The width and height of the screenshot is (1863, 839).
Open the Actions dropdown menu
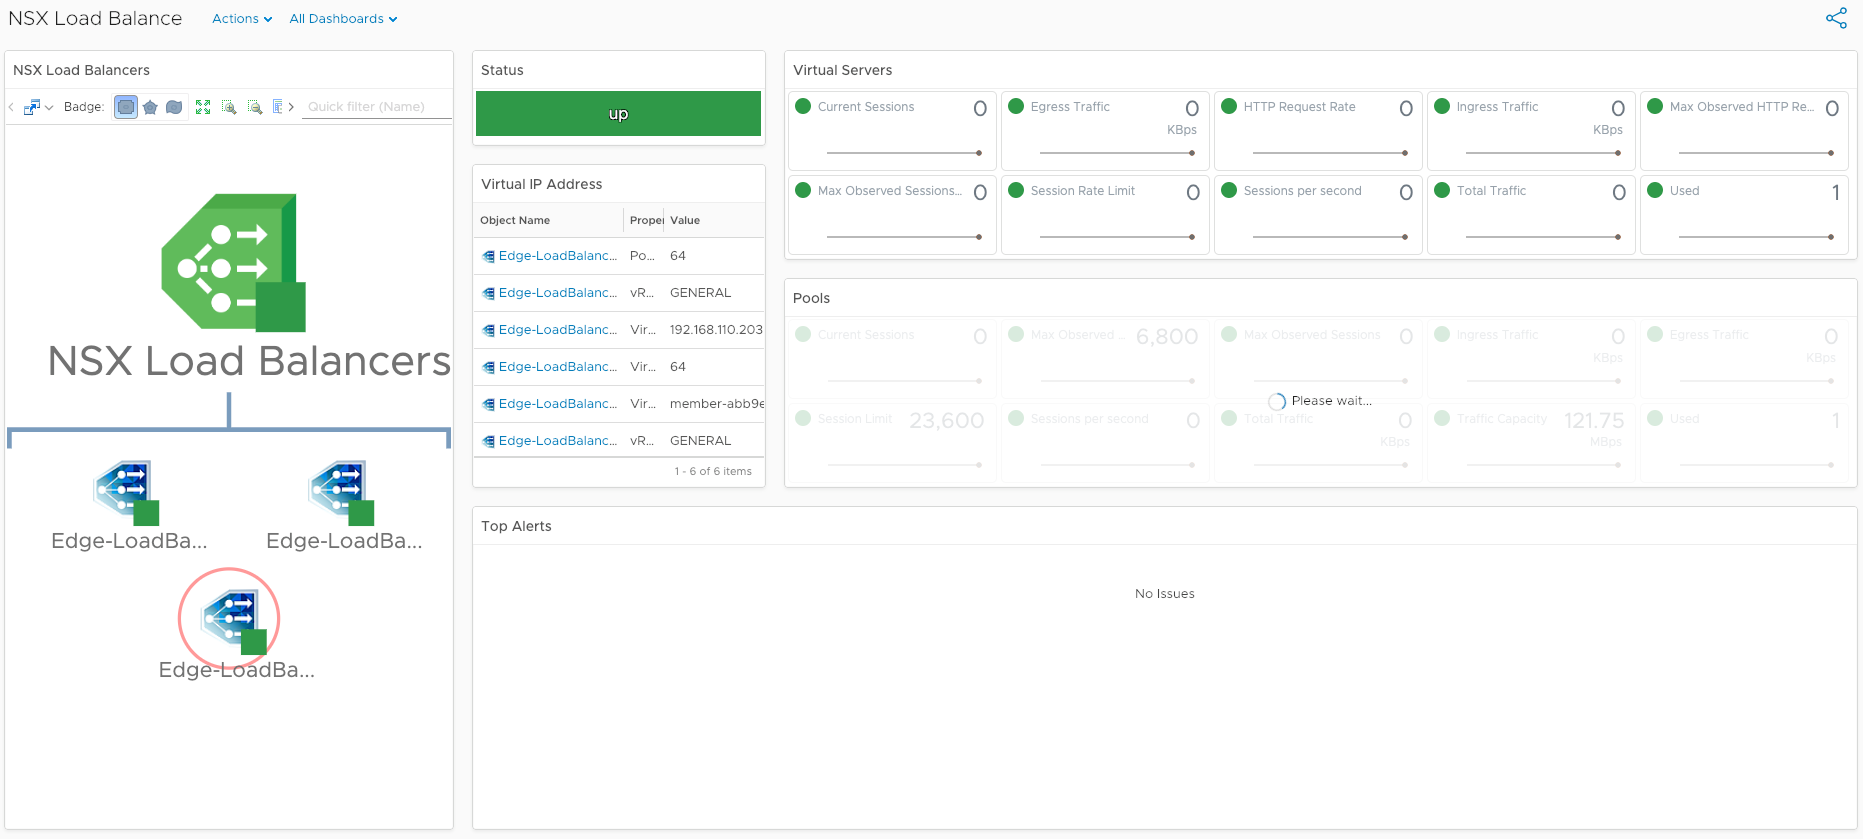(x=241, y=19)
